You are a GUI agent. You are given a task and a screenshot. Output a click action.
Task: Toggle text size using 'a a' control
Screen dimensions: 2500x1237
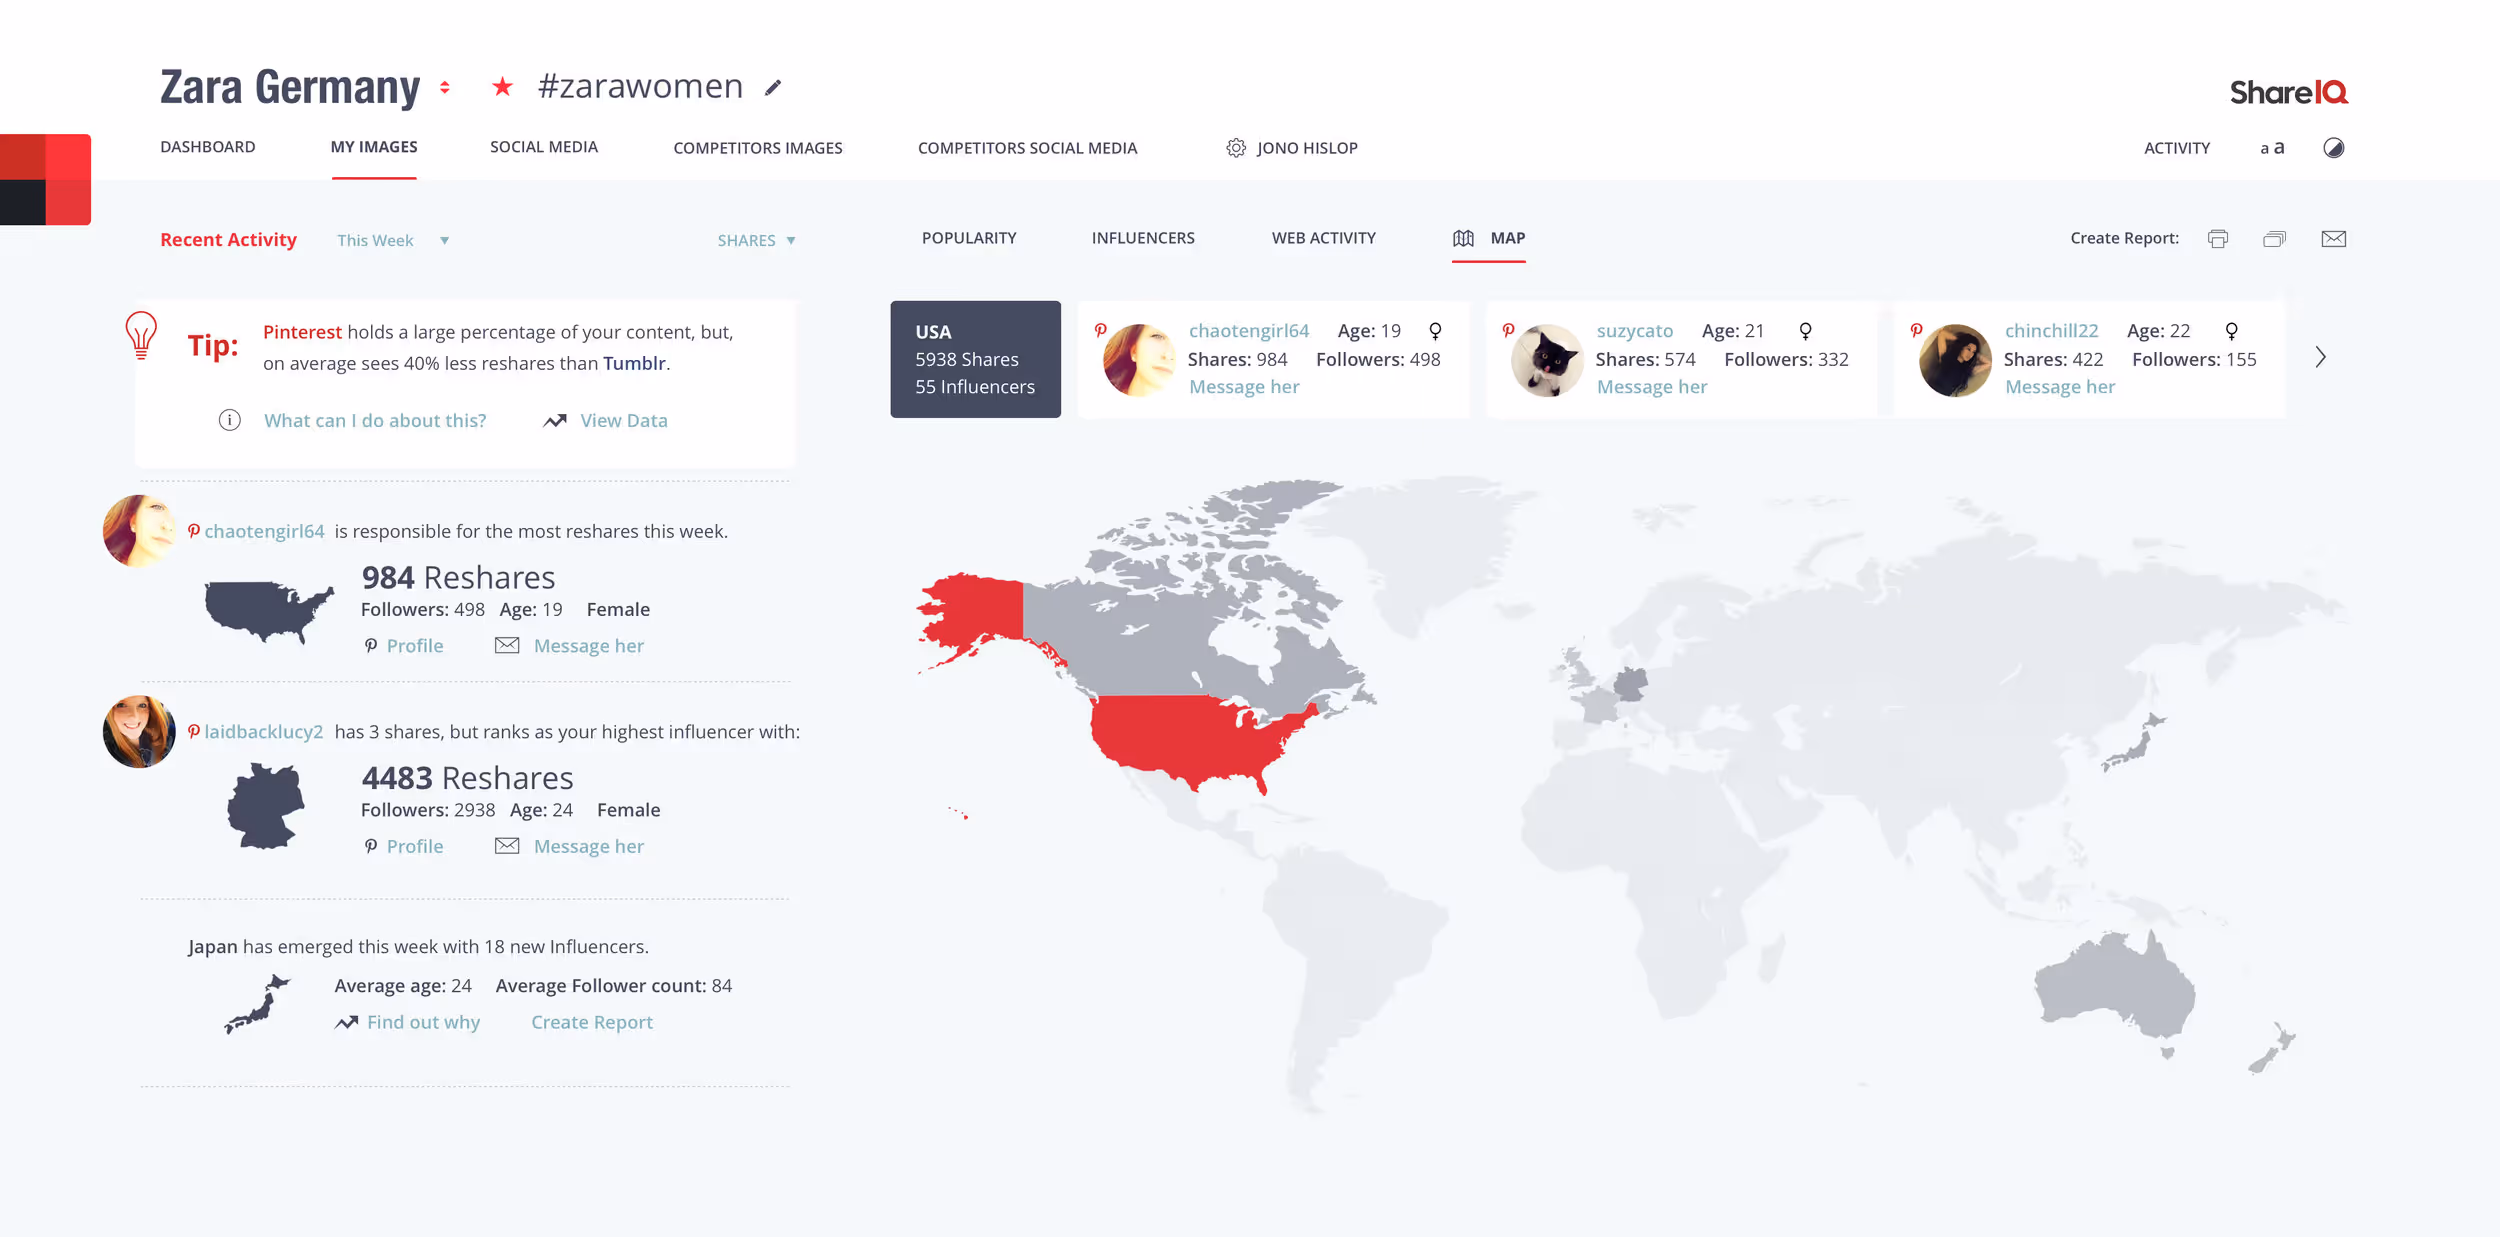click(2272, 148)
